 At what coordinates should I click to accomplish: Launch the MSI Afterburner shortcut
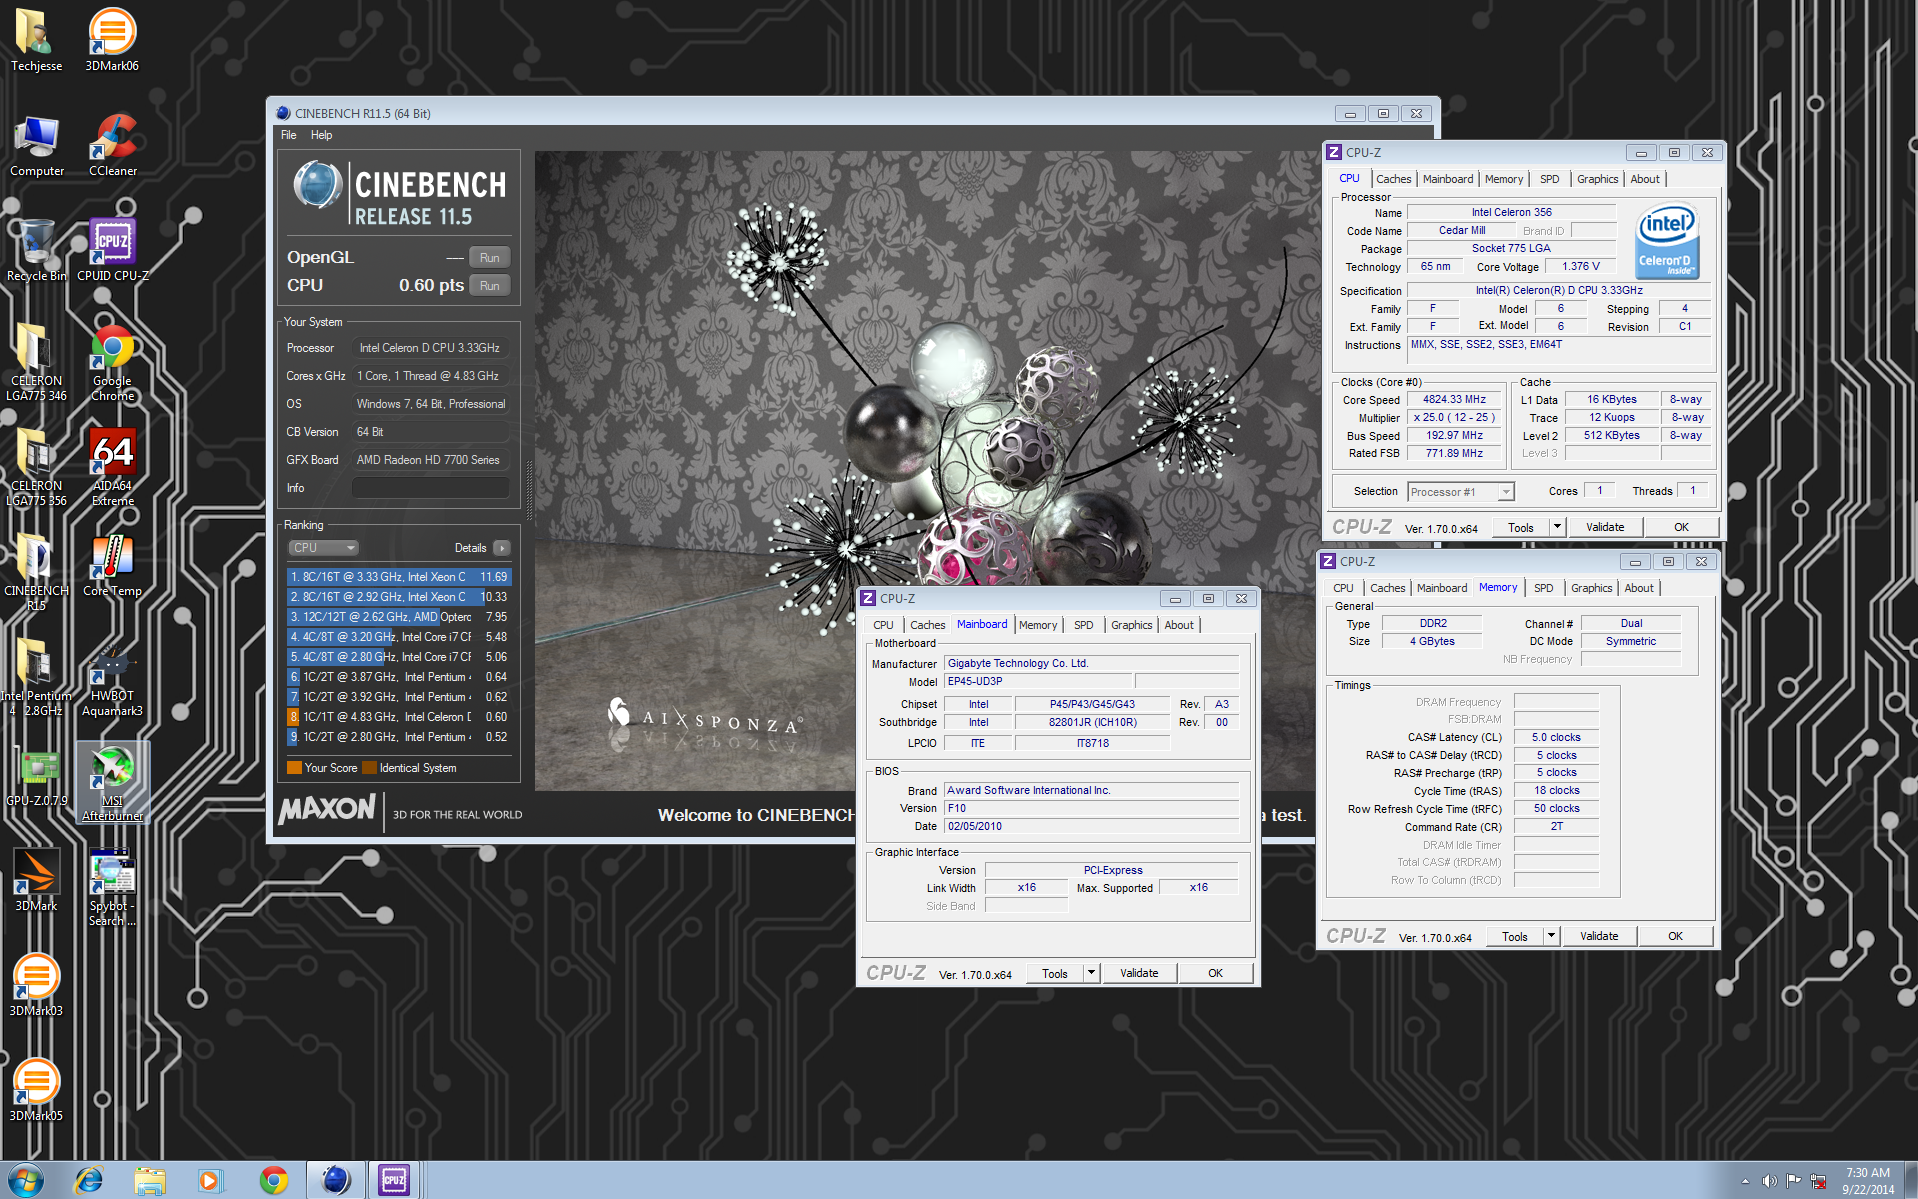coord(112,782)
